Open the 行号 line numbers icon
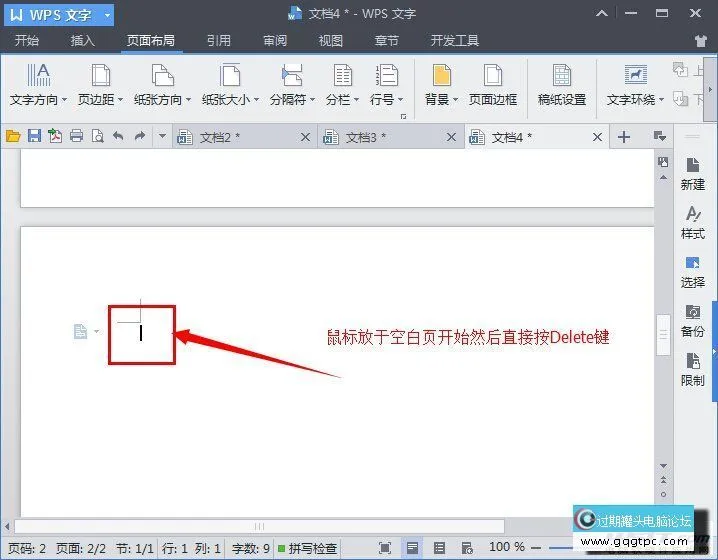The width and height of the screenshot is (718, 560). pyautogui.click(x=387, y=75)
